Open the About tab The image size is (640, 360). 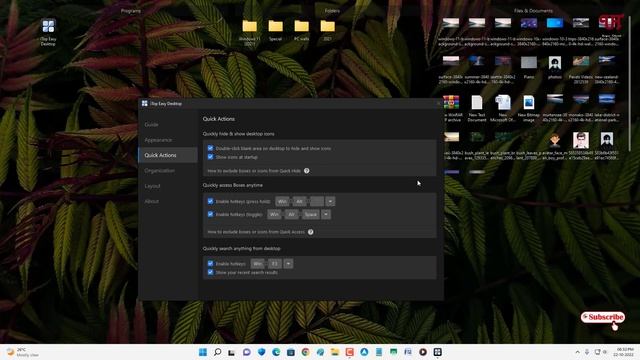(x=151, y=201)
